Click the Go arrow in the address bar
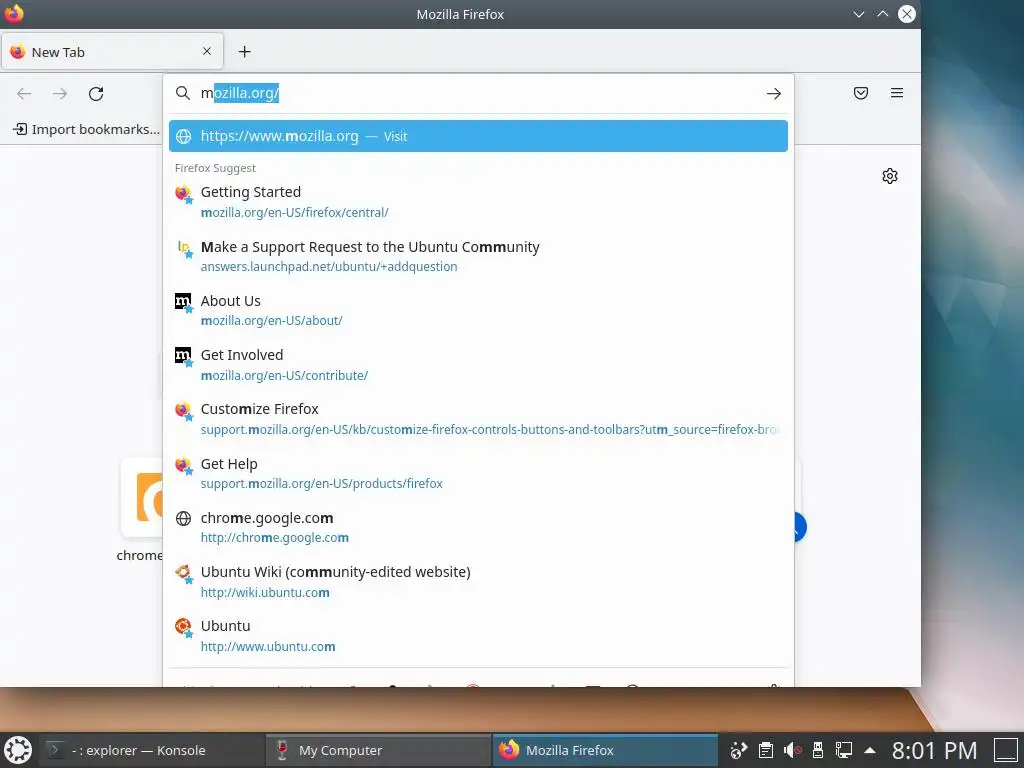Screen dimensions: 1024x768 774,93
